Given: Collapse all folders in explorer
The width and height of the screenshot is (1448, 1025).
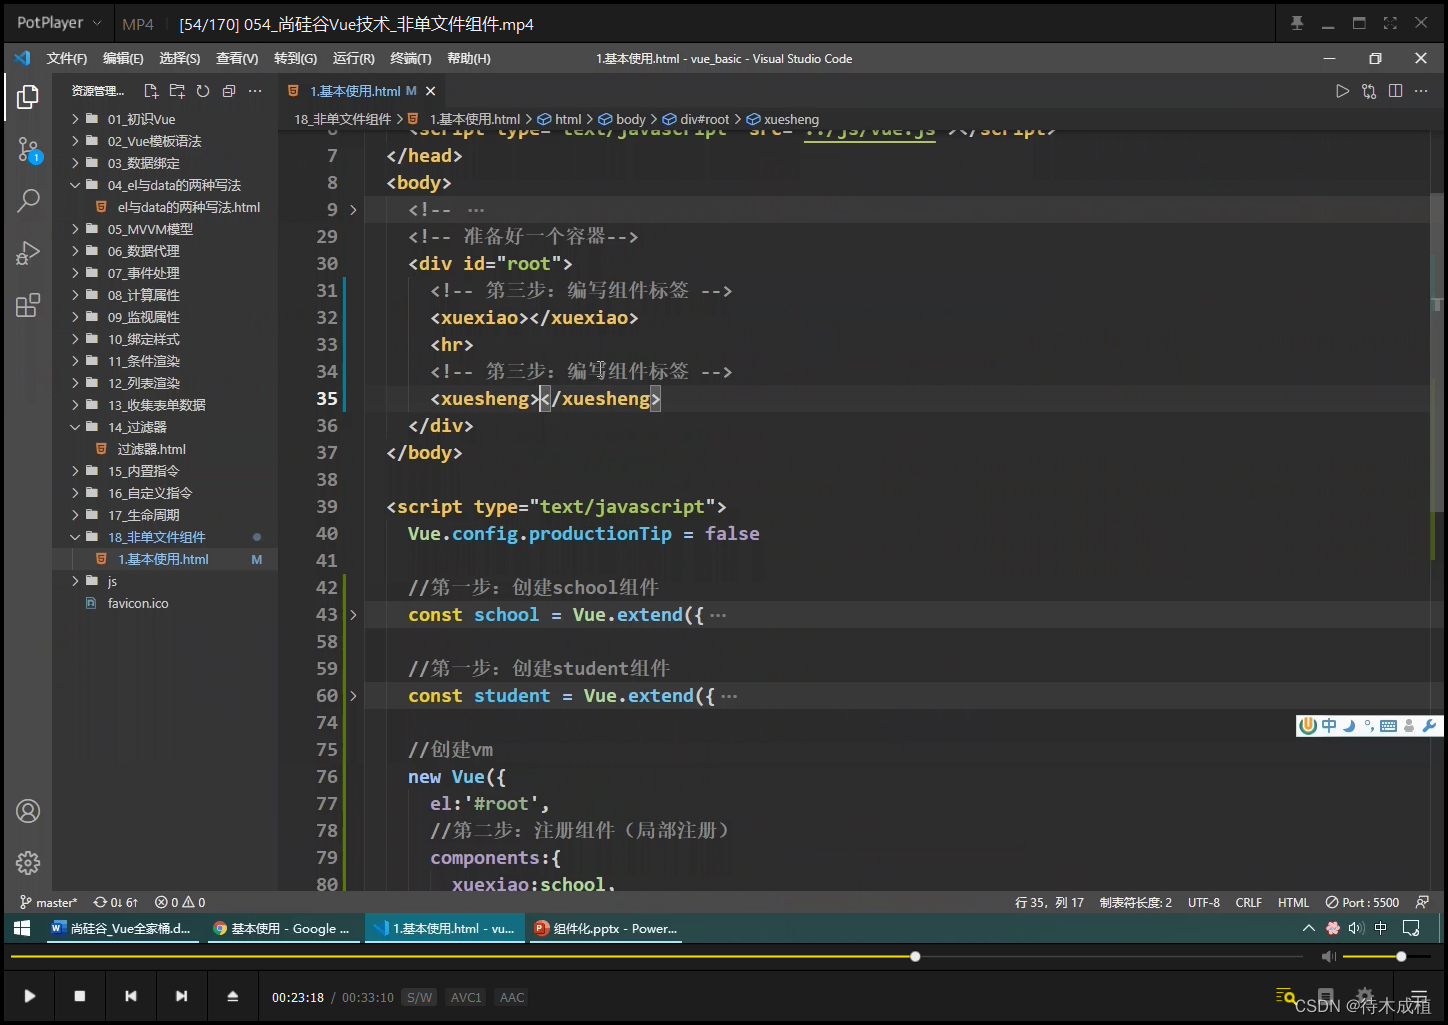Looking at the screenshot, I should pyautogui.click(x=229, y=91).
